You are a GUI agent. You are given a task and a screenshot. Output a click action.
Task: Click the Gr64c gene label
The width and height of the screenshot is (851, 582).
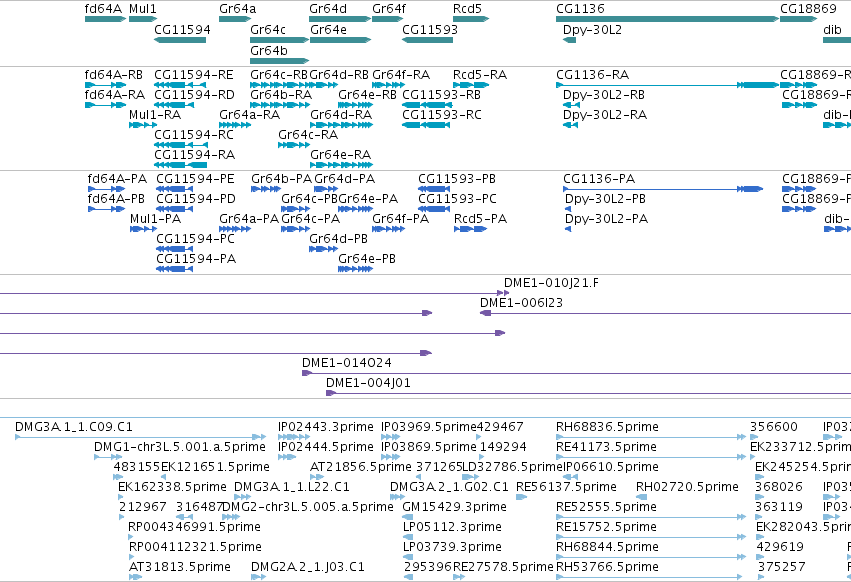pos(268,30)
